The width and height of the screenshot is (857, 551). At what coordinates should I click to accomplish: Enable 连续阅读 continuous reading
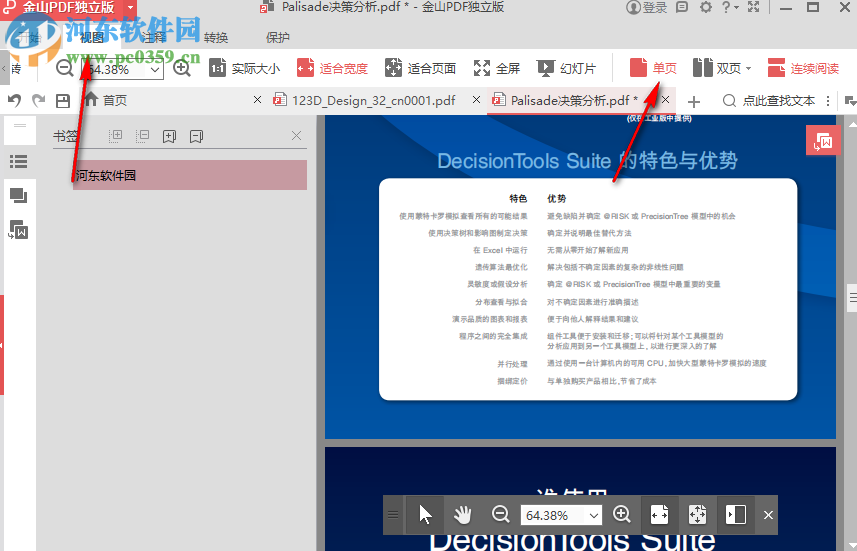coord(803,68)
